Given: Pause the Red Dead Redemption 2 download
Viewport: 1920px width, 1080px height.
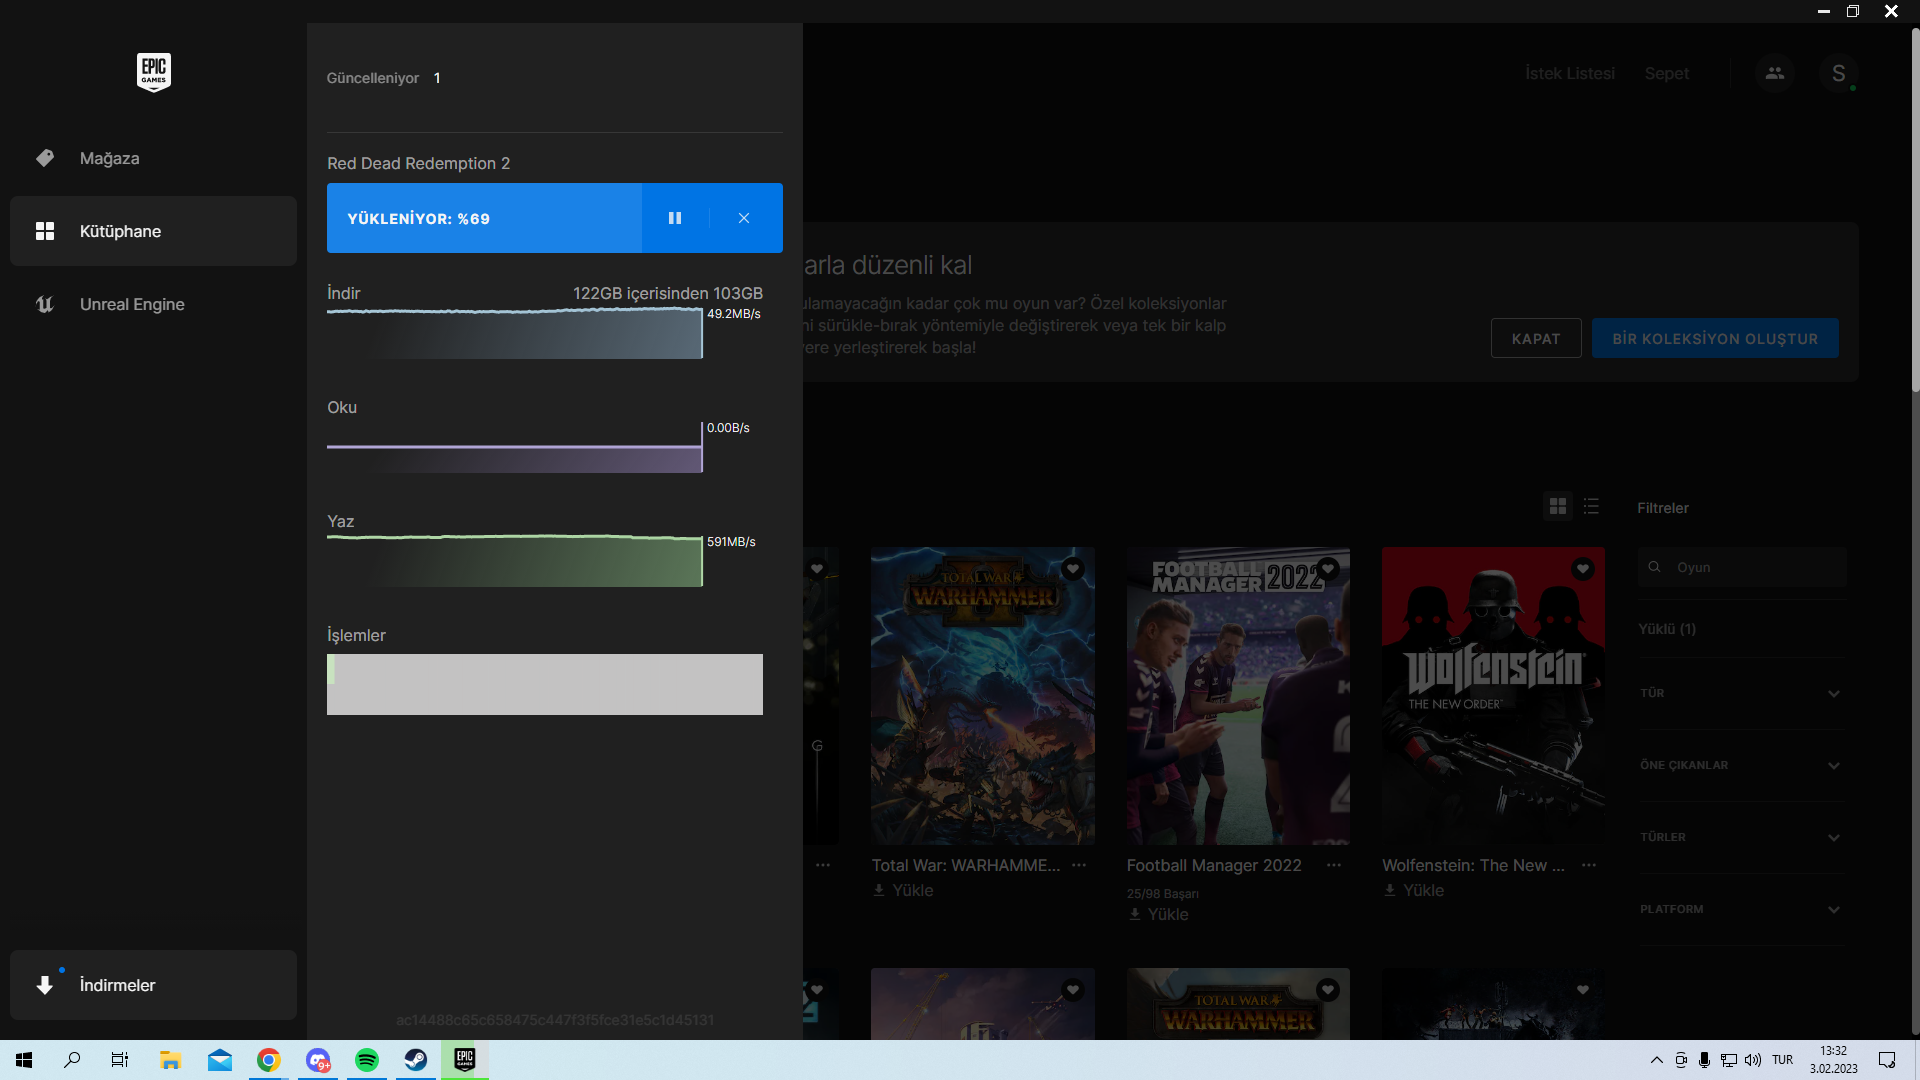Looking at the screenshot, I should [675, 218].
